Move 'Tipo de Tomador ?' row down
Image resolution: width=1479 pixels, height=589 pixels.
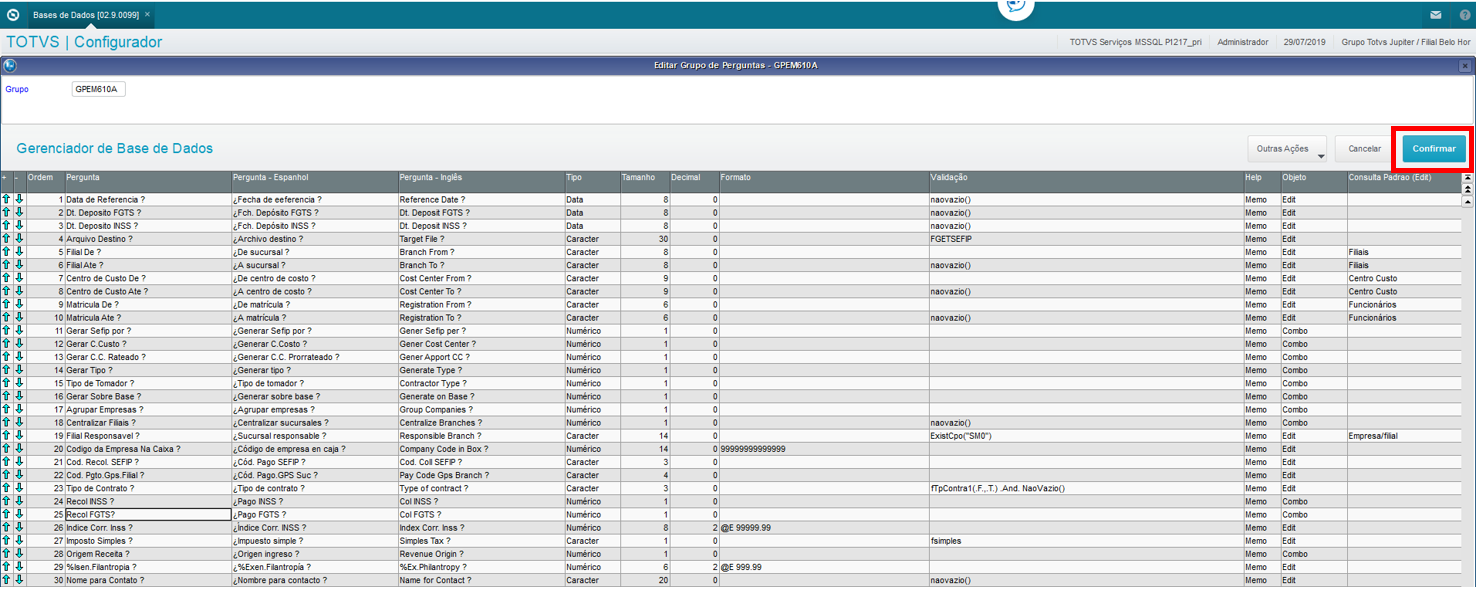(x=19, y=383)
